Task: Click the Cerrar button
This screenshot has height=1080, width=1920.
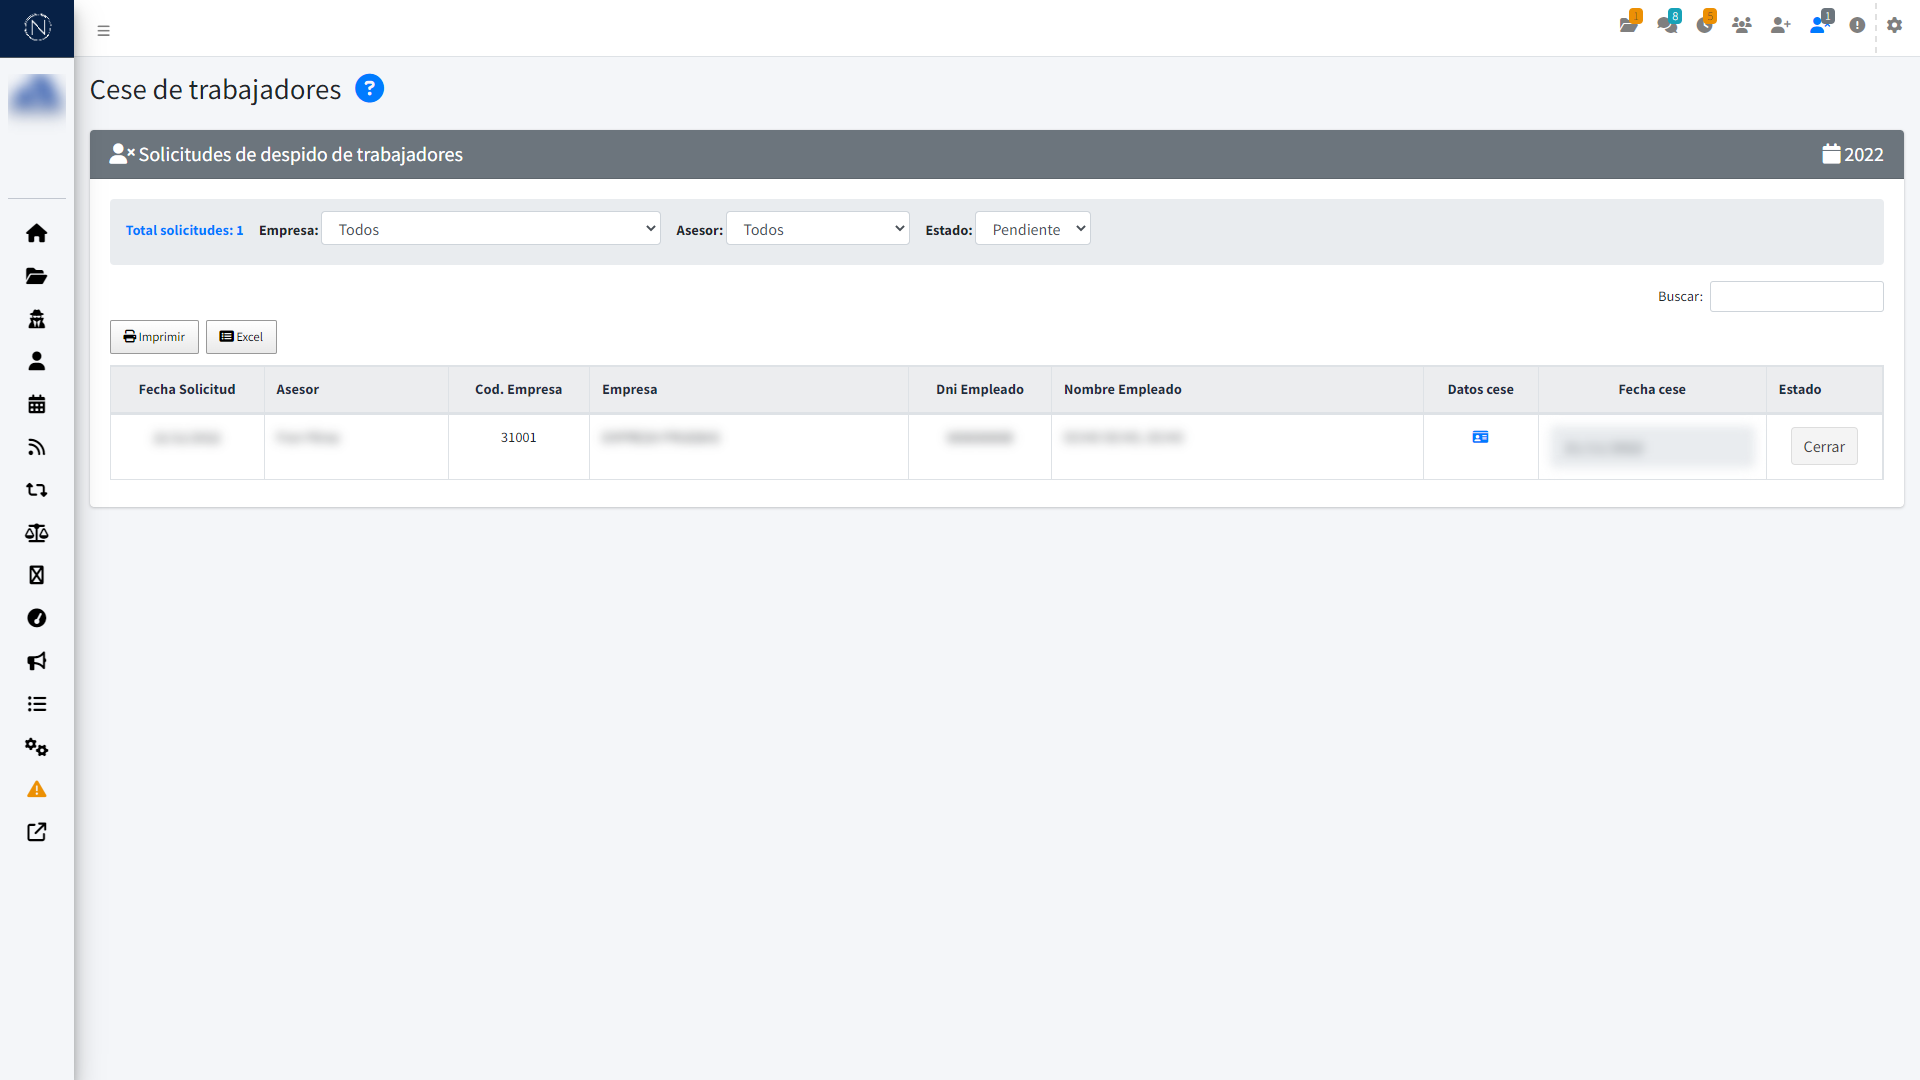Action: (x=1823, y=447)
